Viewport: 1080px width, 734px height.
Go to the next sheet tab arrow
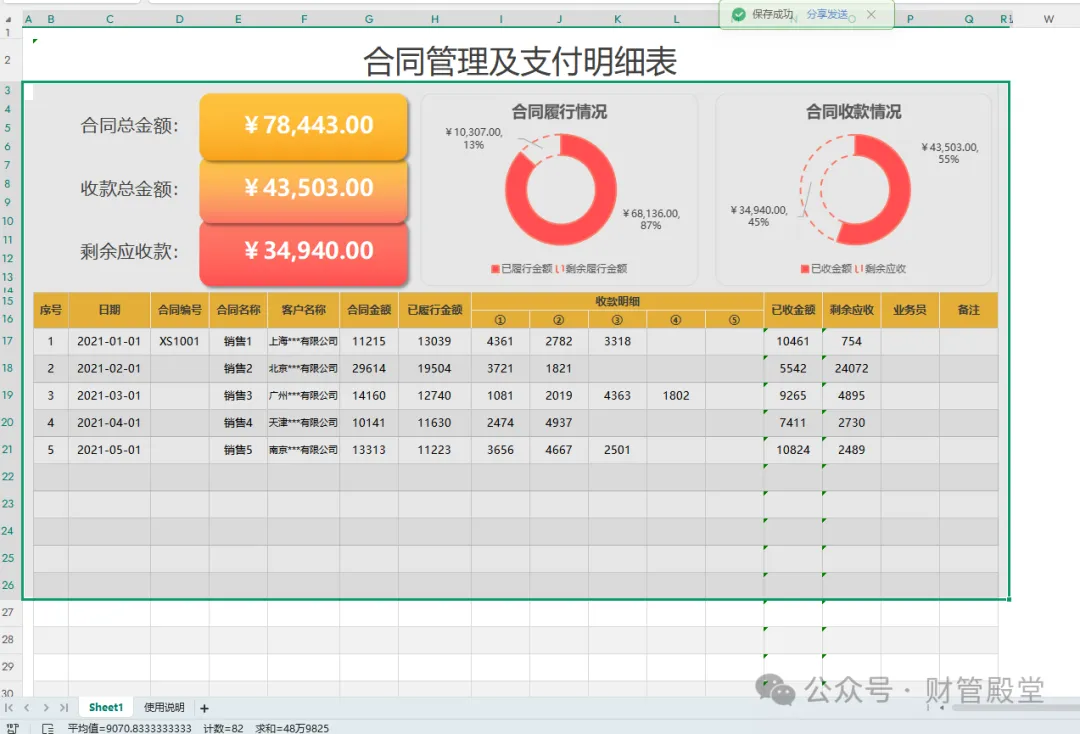pyautogui.click(x=45, y=707)
